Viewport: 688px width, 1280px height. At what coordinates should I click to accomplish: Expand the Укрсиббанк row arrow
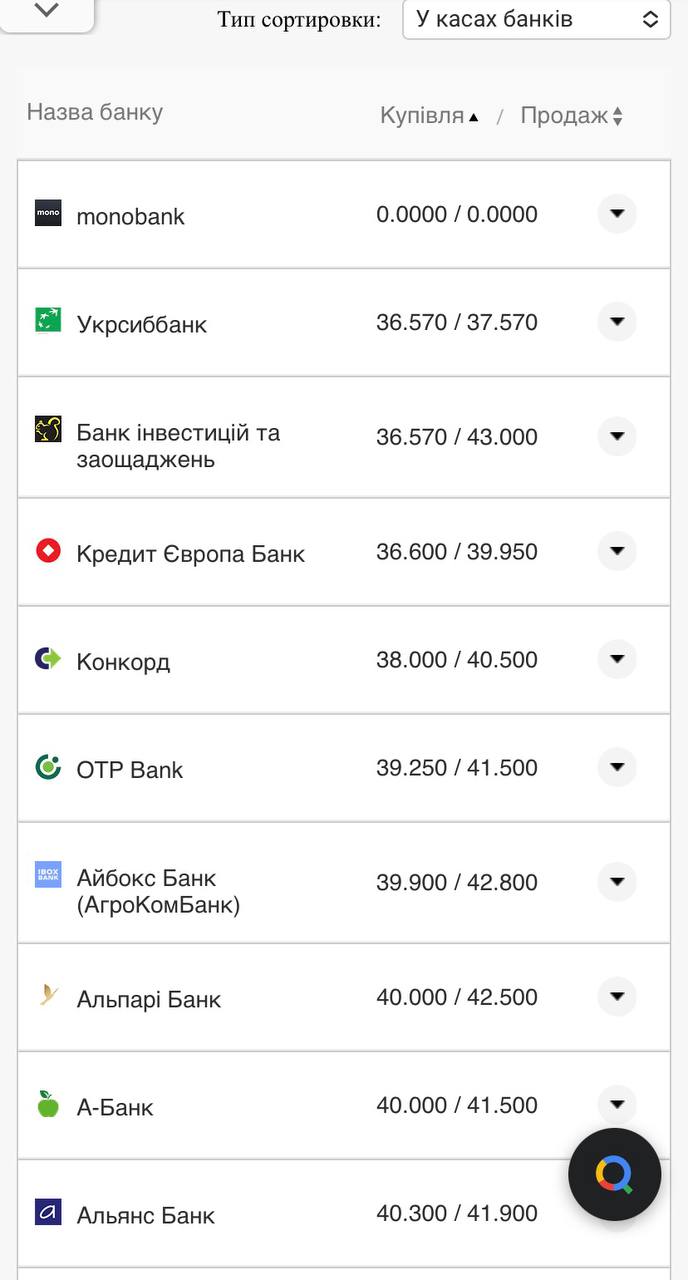pyautogui.click(x=617, y=322)
